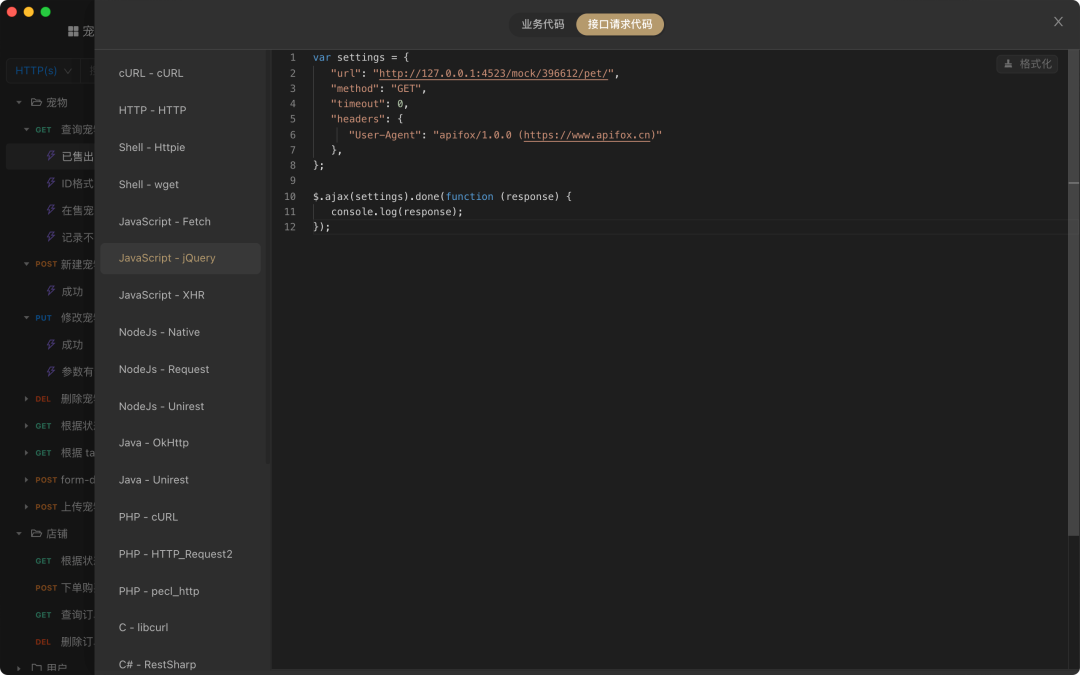
Task: Click the 格式化 format button
Action: point(1027,64)
